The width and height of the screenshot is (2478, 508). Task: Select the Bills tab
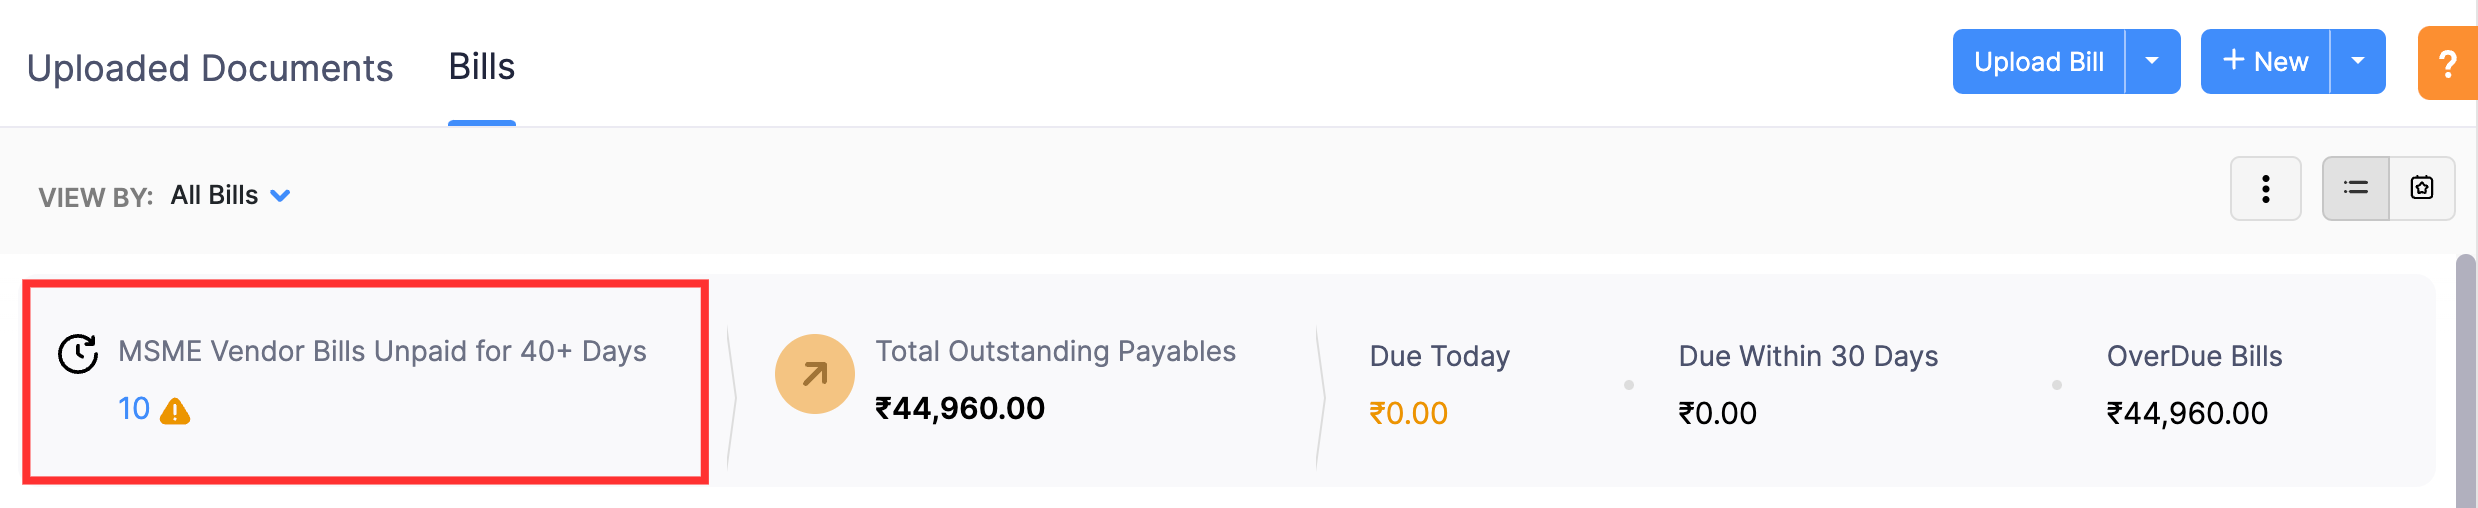click(x=481, y=67)
